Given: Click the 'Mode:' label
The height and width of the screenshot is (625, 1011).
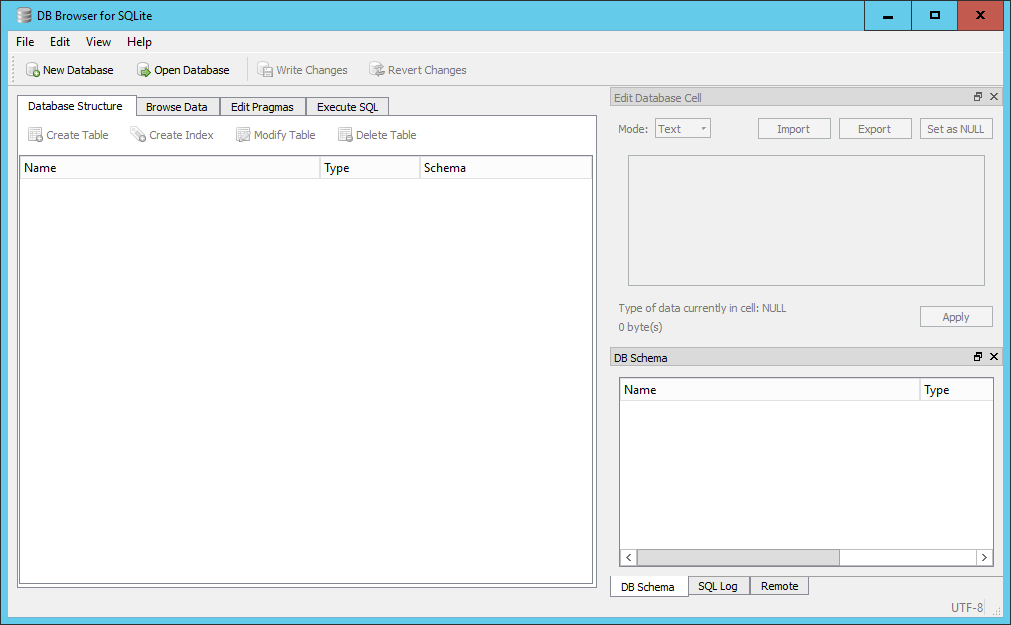Looking at the screenshot, I should pyautogui.click(x=633, y=129).
